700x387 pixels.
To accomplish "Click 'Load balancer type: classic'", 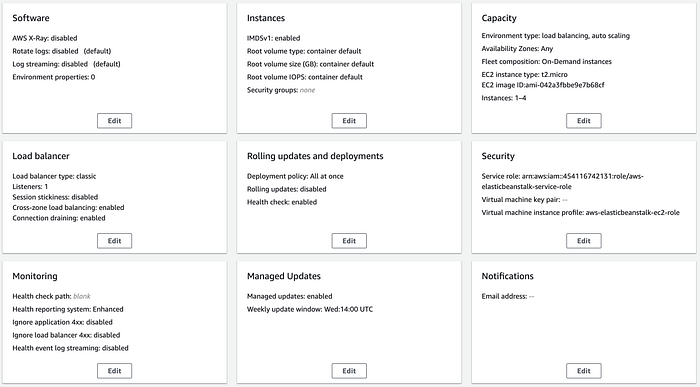I will pos(54,176).
